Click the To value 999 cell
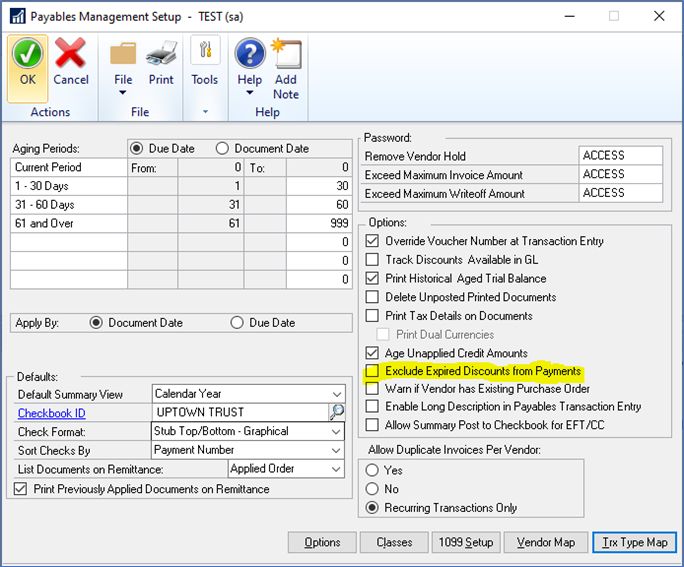Viewport: 684px width, 567px height. coord(319,223)
